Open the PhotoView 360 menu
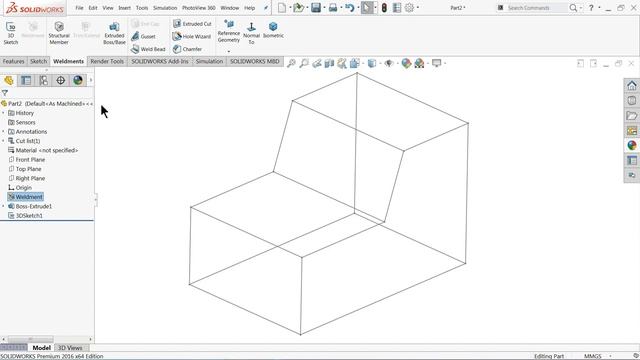 199,8
